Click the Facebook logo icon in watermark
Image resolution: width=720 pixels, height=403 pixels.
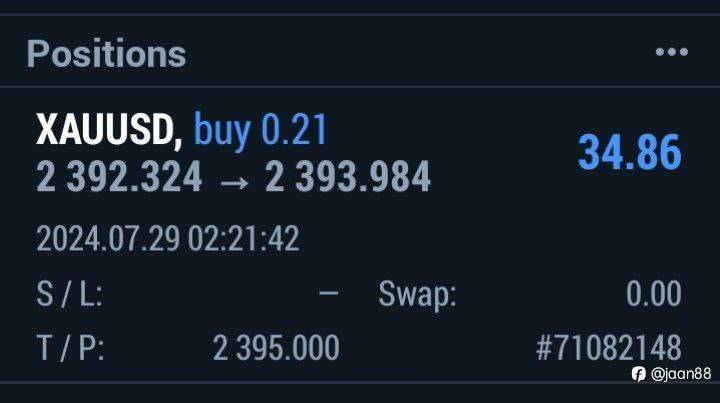point(638,373)
